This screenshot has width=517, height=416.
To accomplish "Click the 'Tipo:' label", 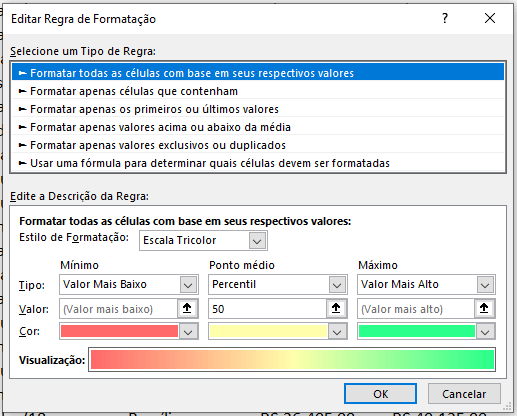I will tap(32, 285).
